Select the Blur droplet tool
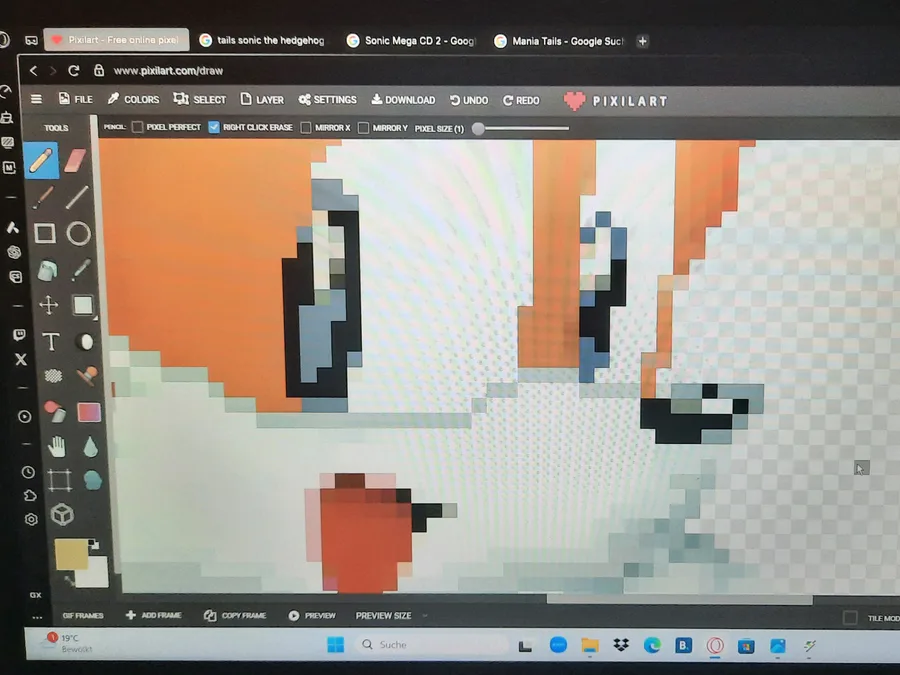The height and width of the screenshot is (675, 900). 91,447
